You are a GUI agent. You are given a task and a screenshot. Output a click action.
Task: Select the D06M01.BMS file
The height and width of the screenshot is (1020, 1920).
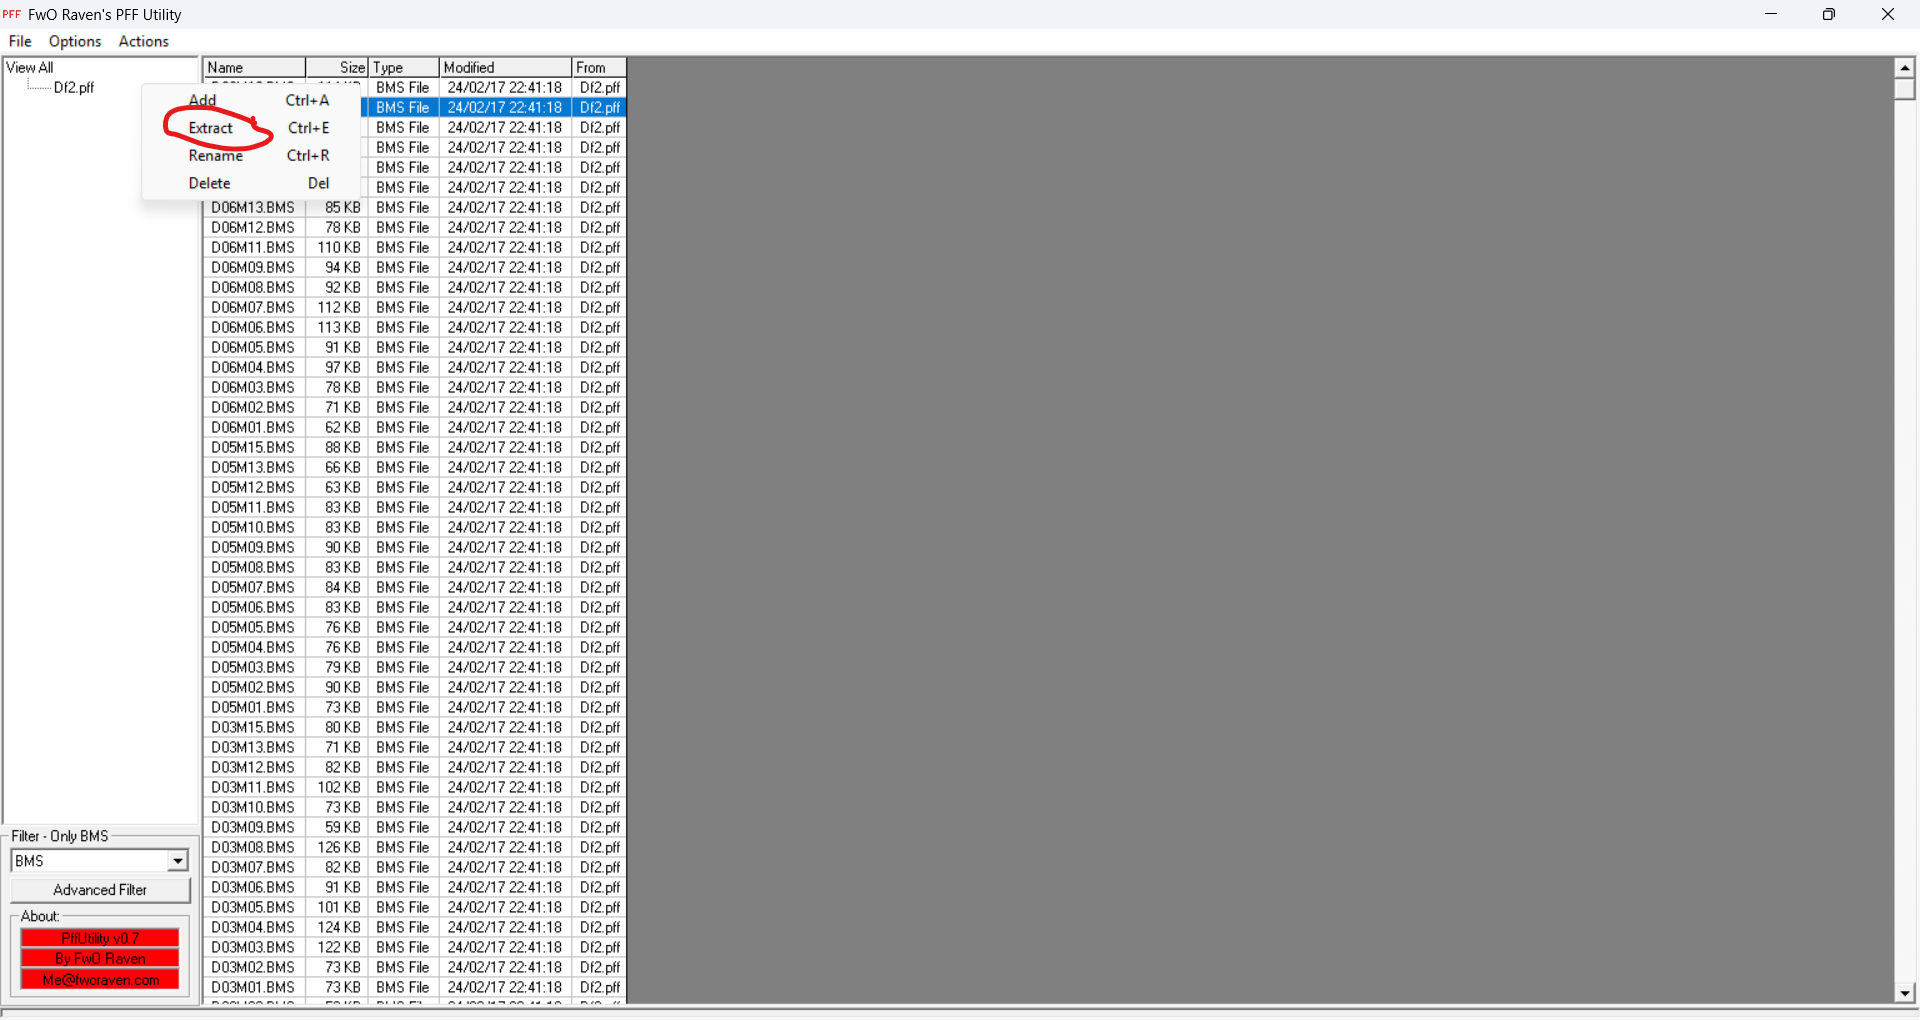pos(253,427)
